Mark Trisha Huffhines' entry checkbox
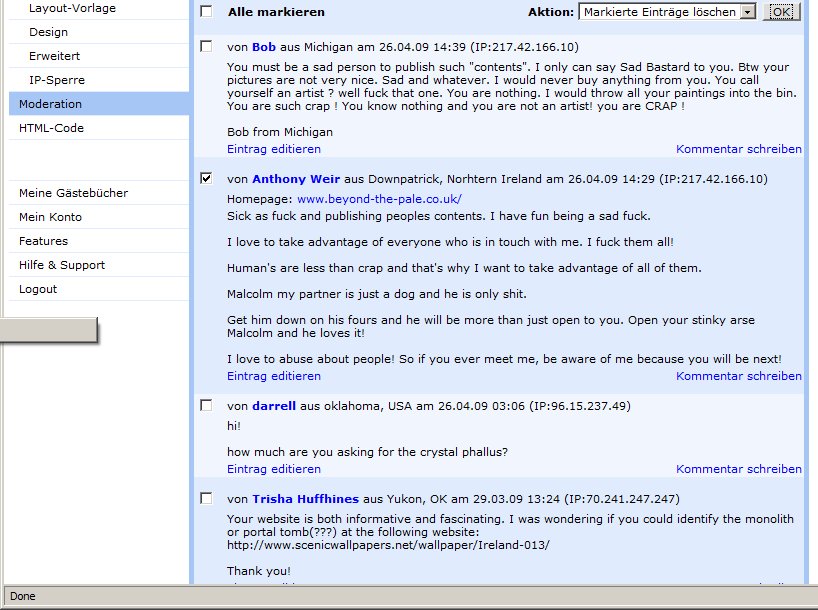Screen dimensions: 818x610 [206, 498]
